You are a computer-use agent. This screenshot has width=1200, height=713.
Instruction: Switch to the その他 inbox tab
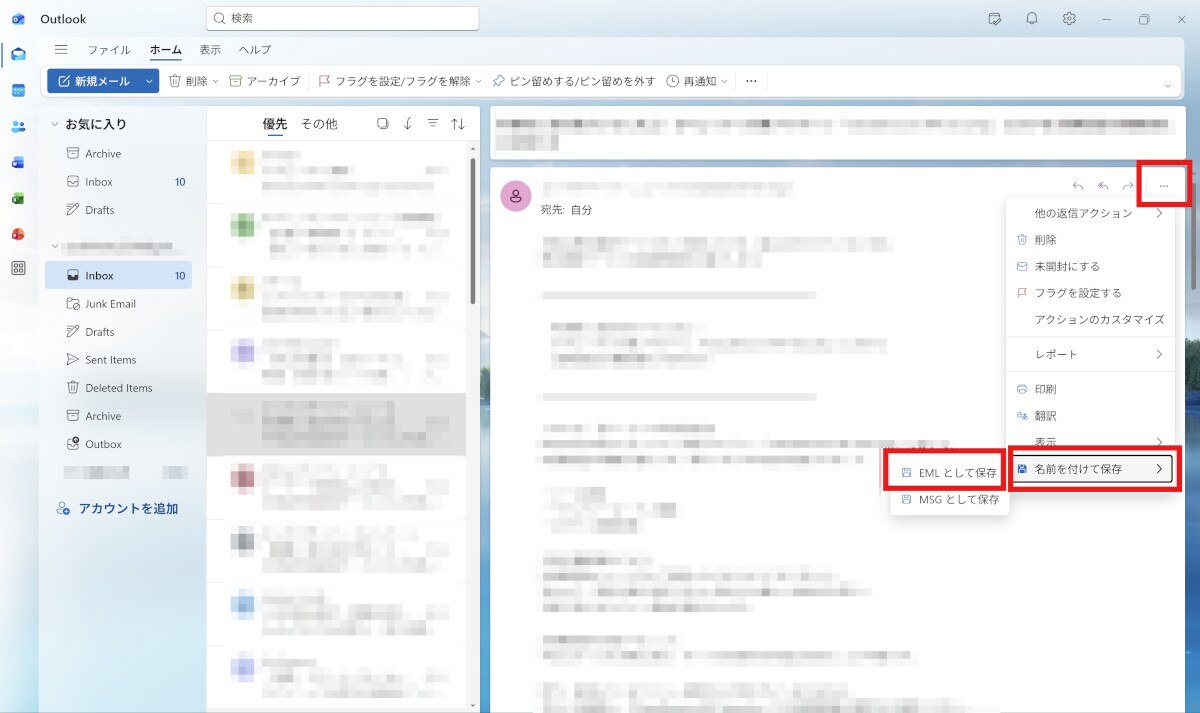click(319, 124)
